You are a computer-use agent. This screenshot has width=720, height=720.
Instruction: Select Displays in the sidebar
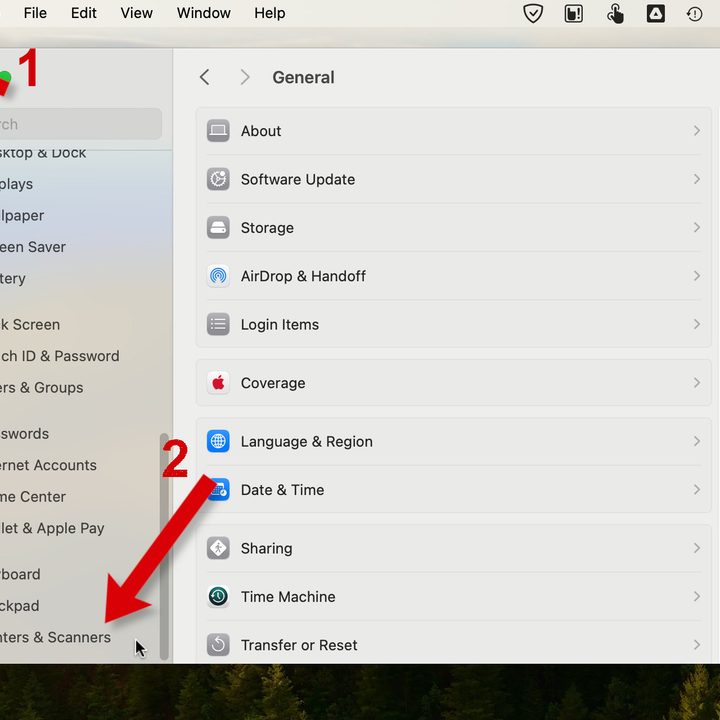(17, 184)
